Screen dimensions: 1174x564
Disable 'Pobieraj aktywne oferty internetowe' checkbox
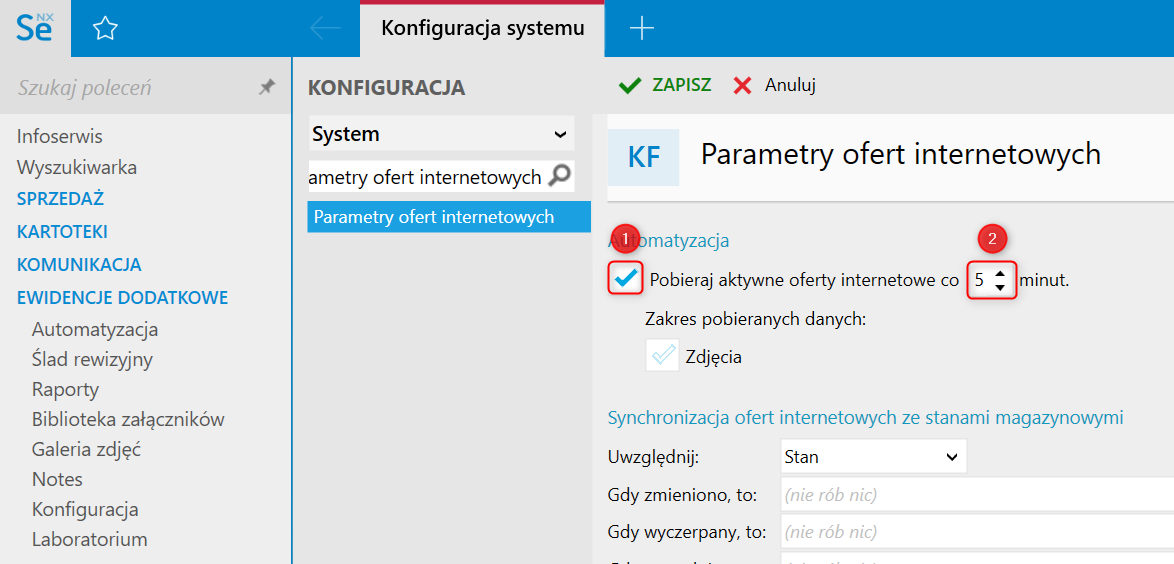pyautogui.click(x=626, y=280)
